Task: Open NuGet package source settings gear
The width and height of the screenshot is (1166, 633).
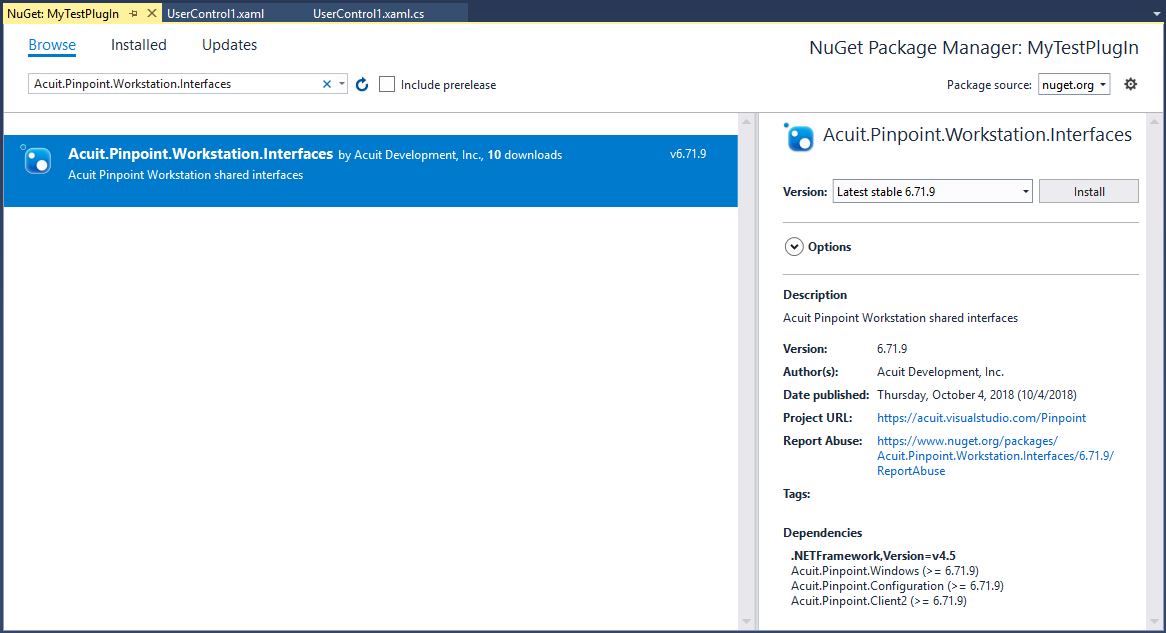Action: pyautogui.click(x=1130, y=84)
